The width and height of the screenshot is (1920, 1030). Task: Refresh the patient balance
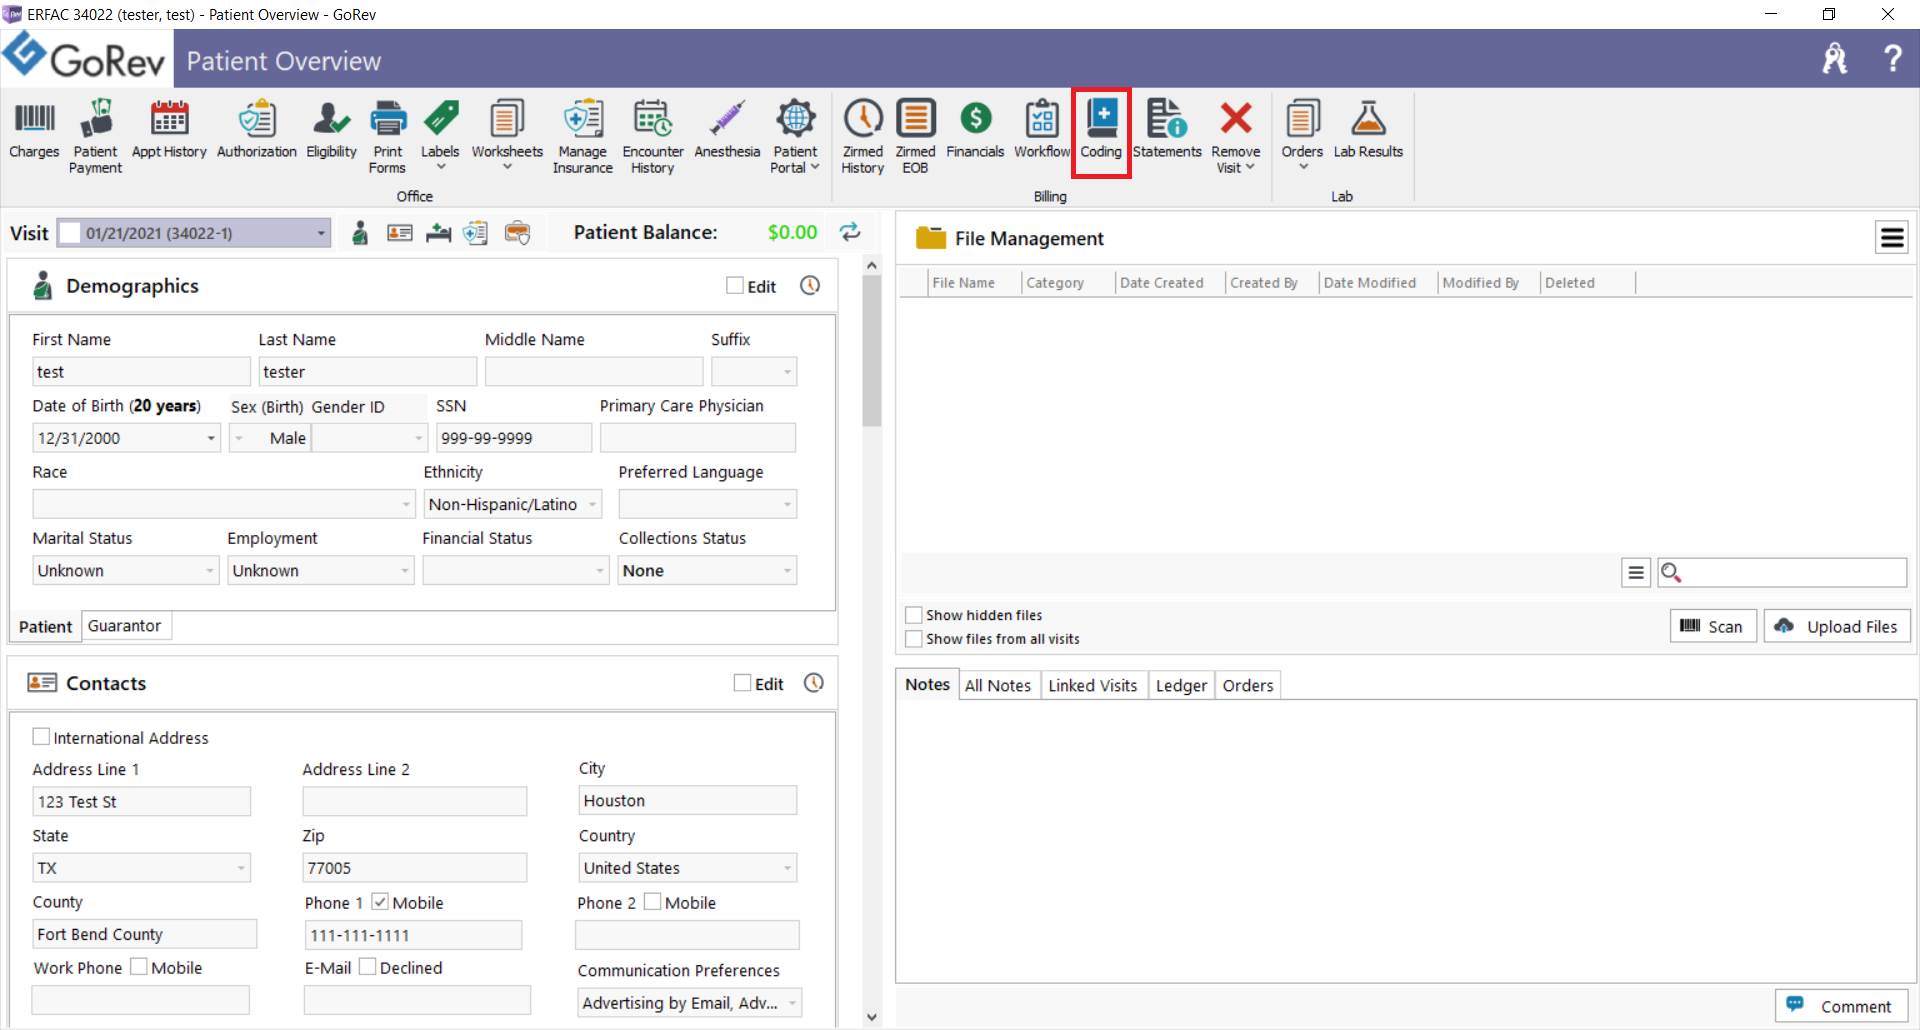point(850,232)
